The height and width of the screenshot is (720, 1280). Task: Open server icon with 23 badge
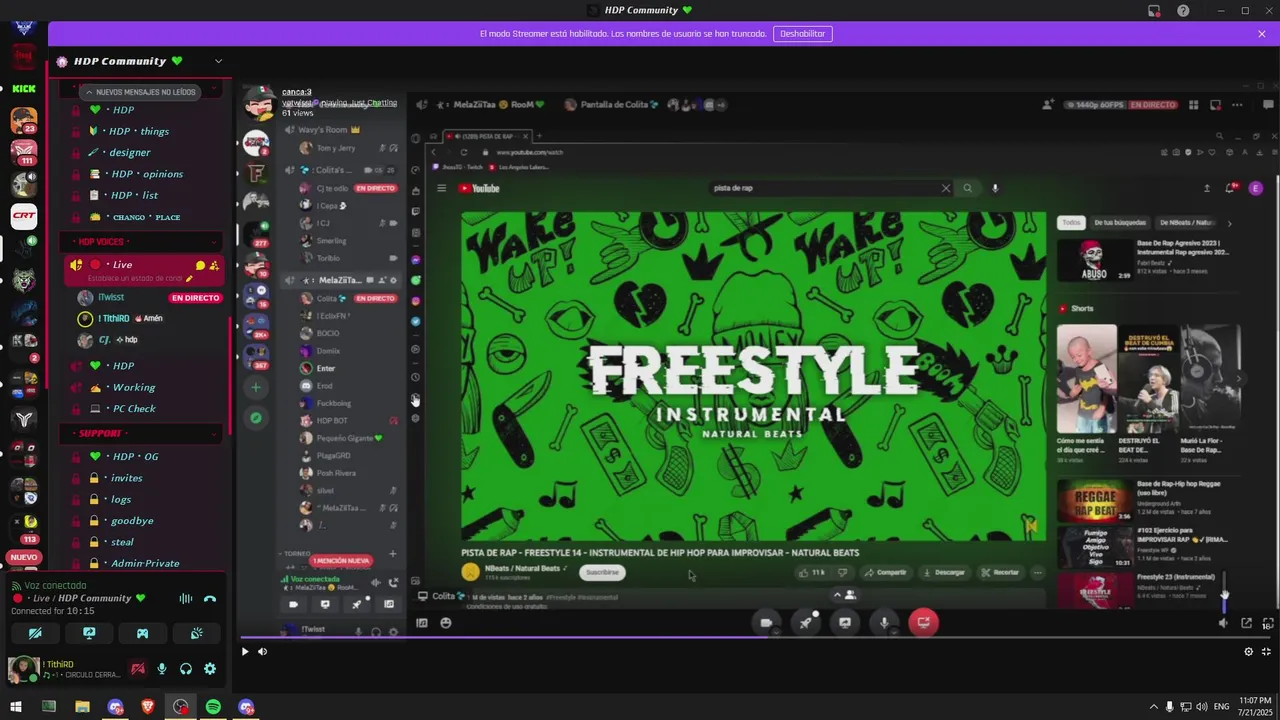[24, 120]
